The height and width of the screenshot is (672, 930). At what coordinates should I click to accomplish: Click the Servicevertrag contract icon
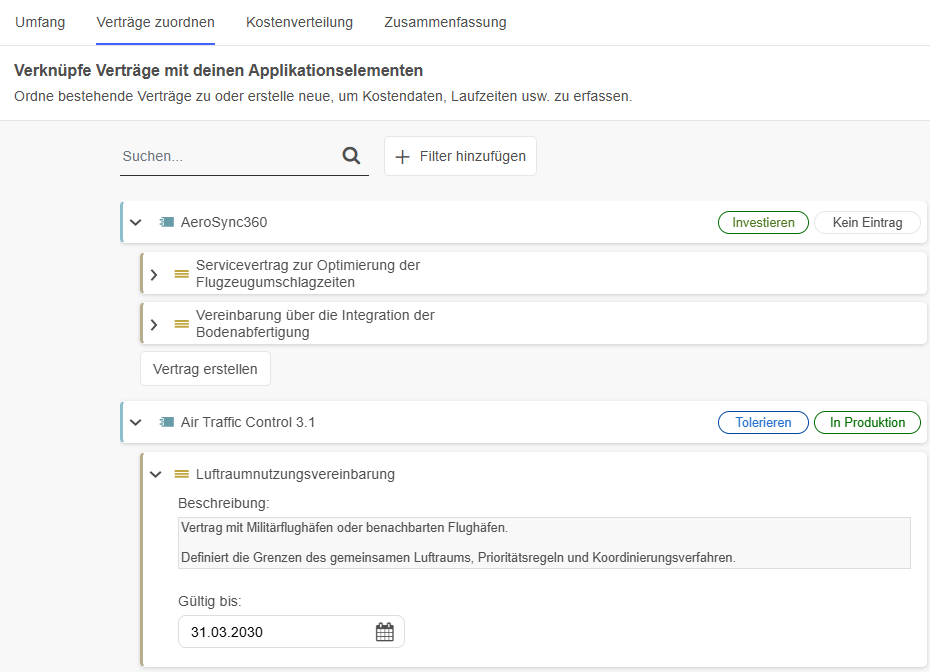(x=181, y=273)
